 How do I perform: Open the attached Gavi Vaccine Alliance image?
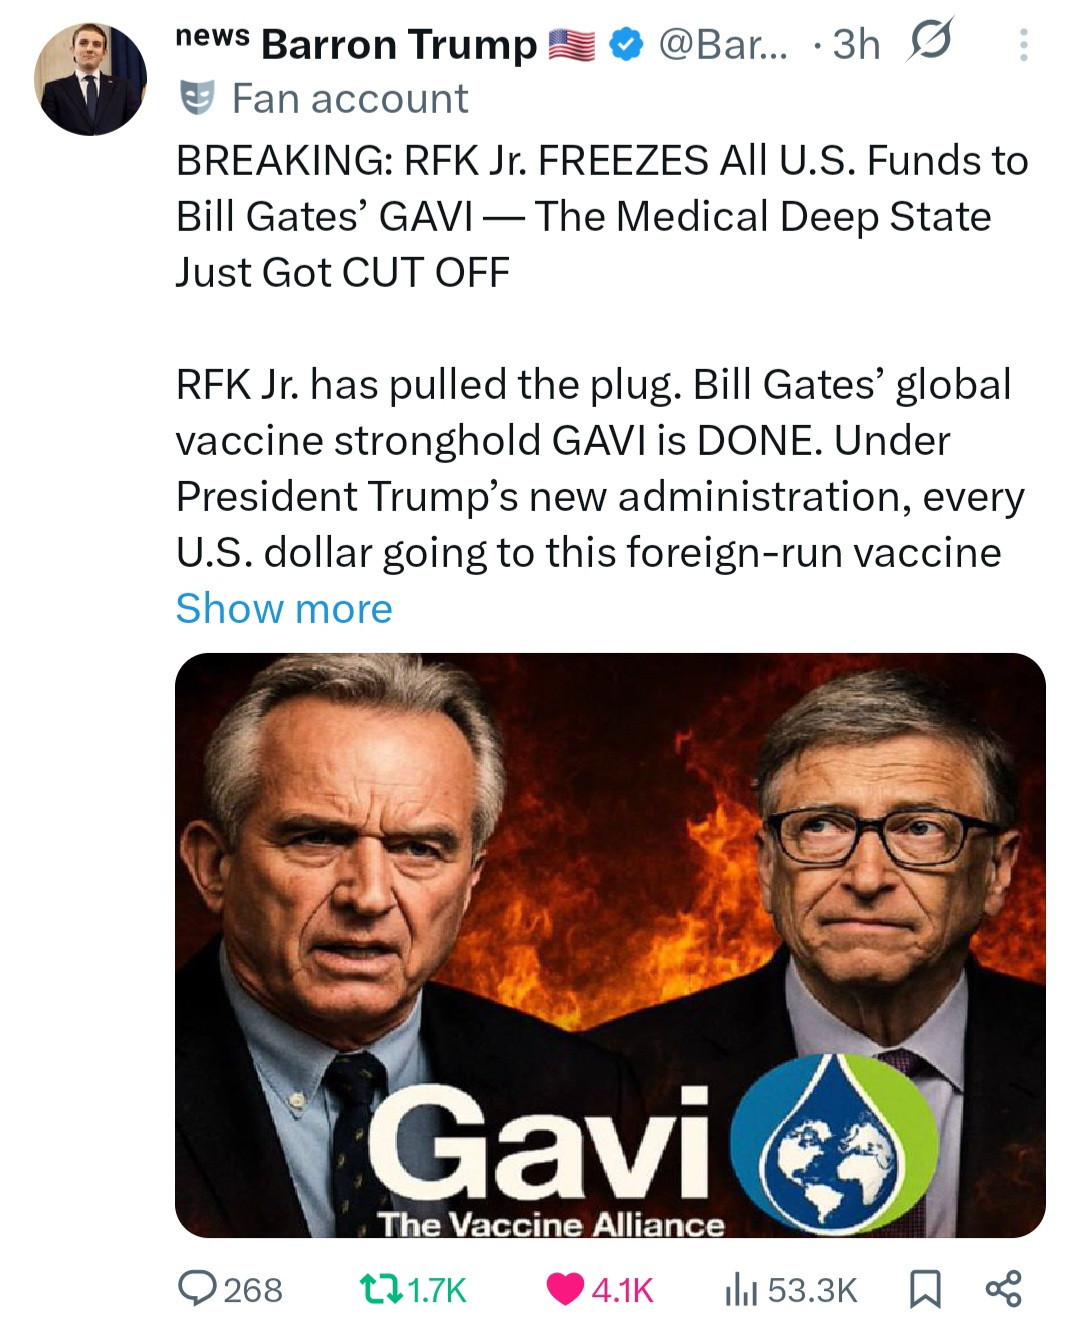[x=610, y=945]
